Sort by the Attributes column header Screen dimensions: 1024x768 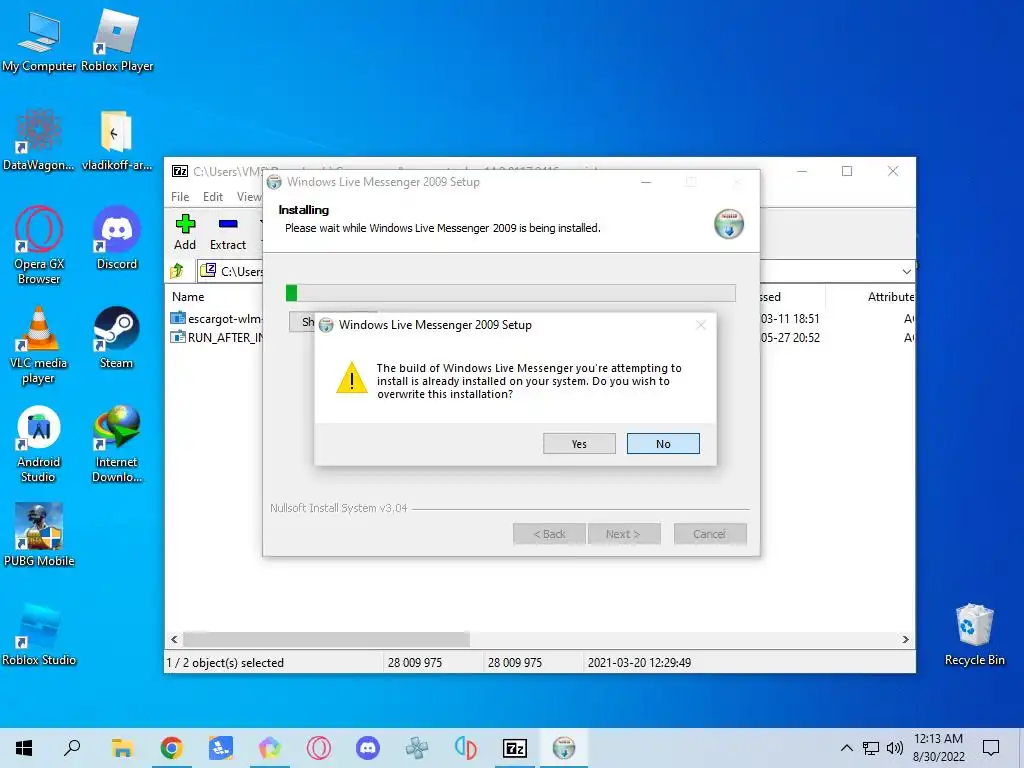pos(890,296)
